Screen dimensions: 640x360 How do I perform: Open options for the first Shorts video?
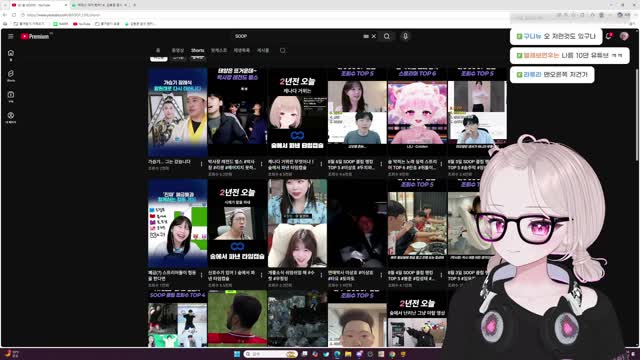point(201,164)
